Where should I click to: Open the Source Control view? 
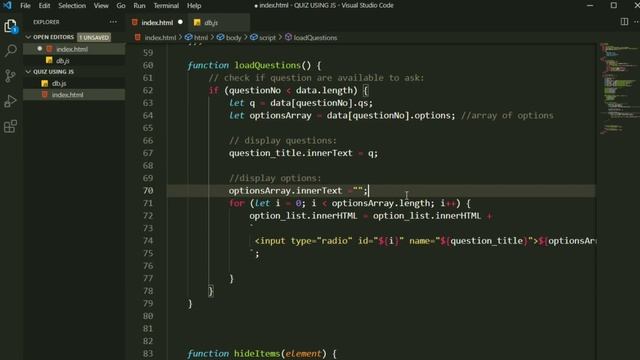click(10, 76)
